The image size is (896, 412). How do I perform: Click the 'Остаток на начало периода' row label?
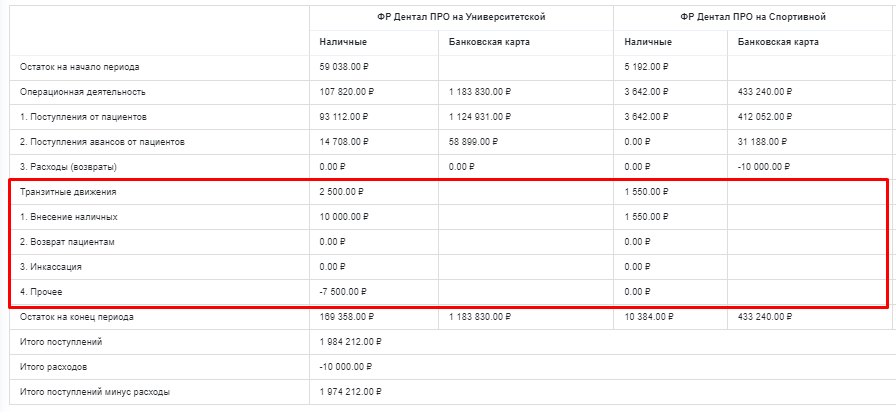coord(79,67)
